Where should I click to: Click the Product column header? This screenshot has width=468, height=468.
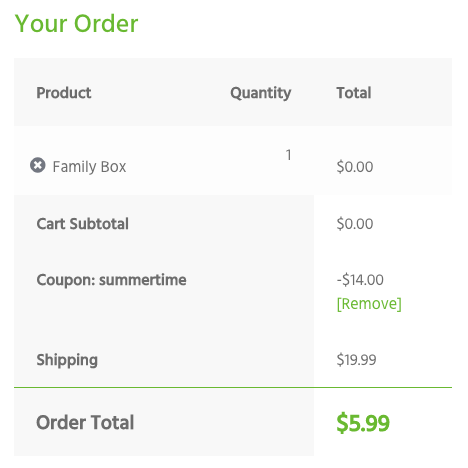point(64,93)
